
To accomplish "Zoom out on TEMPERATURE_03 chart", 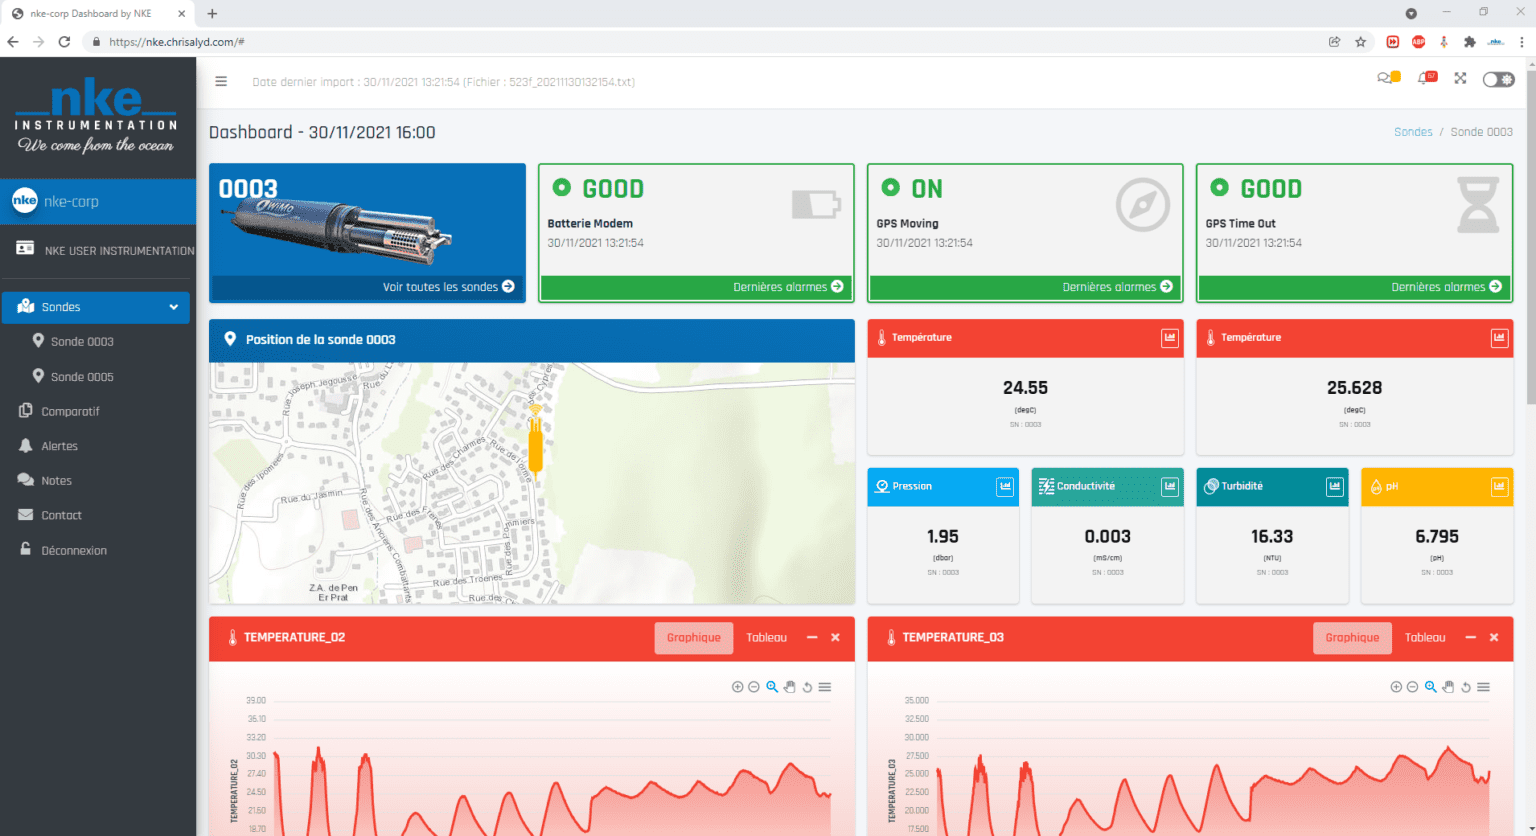I will 1412,687.
